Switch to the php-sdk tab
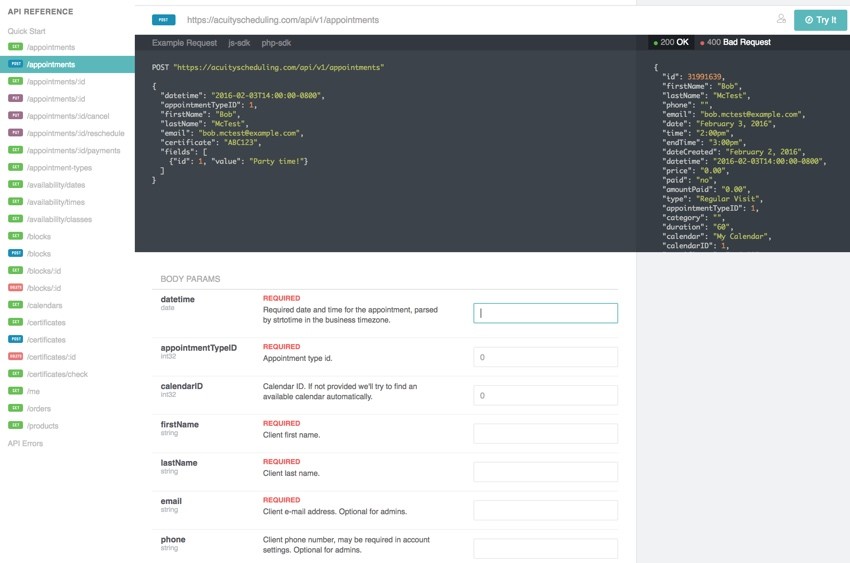The height and width of the screenshot is (563, 850). [276, 43]
